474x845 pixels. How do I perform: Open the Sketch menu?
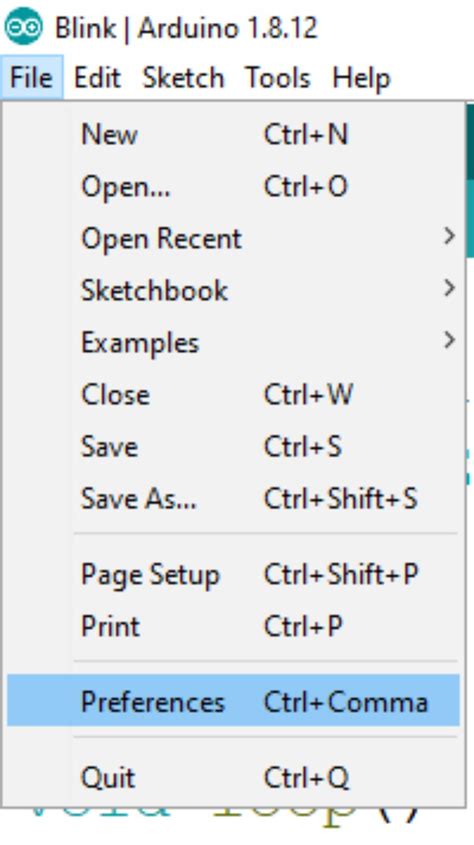(x=183, y=78)
